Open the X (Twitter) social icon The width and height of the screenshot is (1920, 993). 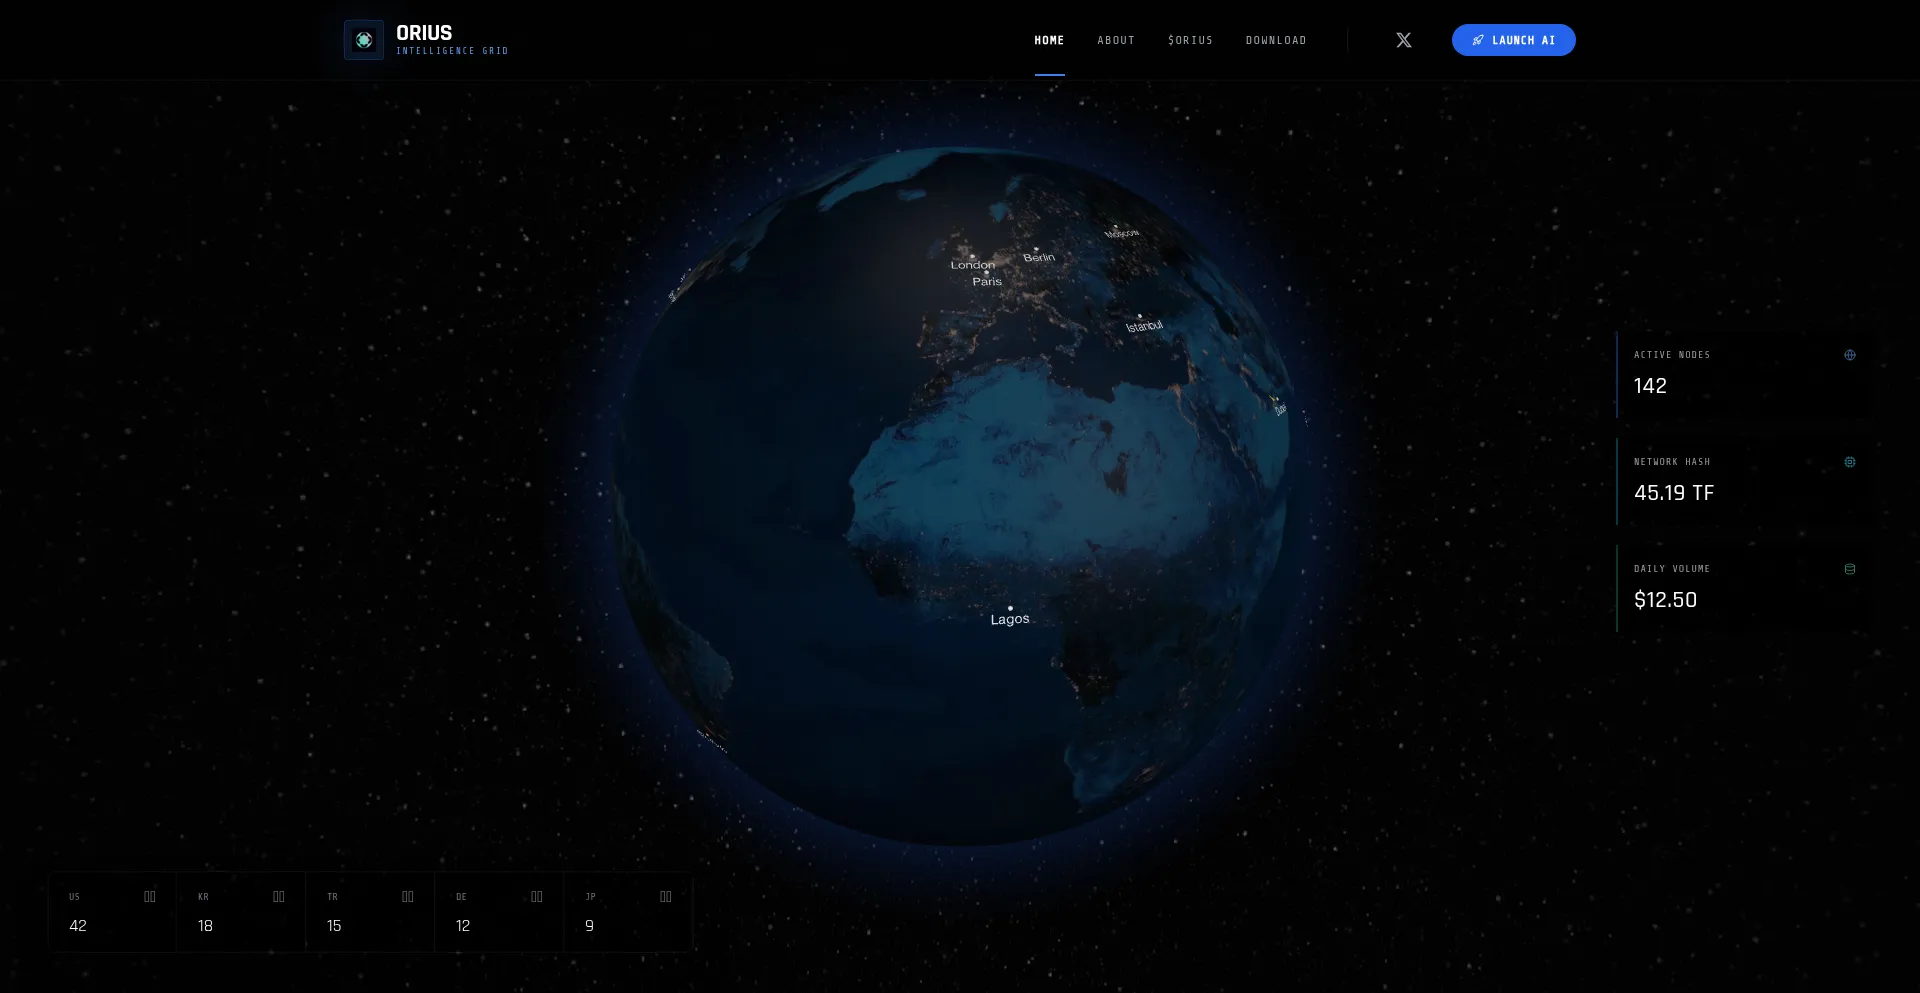1404,40
